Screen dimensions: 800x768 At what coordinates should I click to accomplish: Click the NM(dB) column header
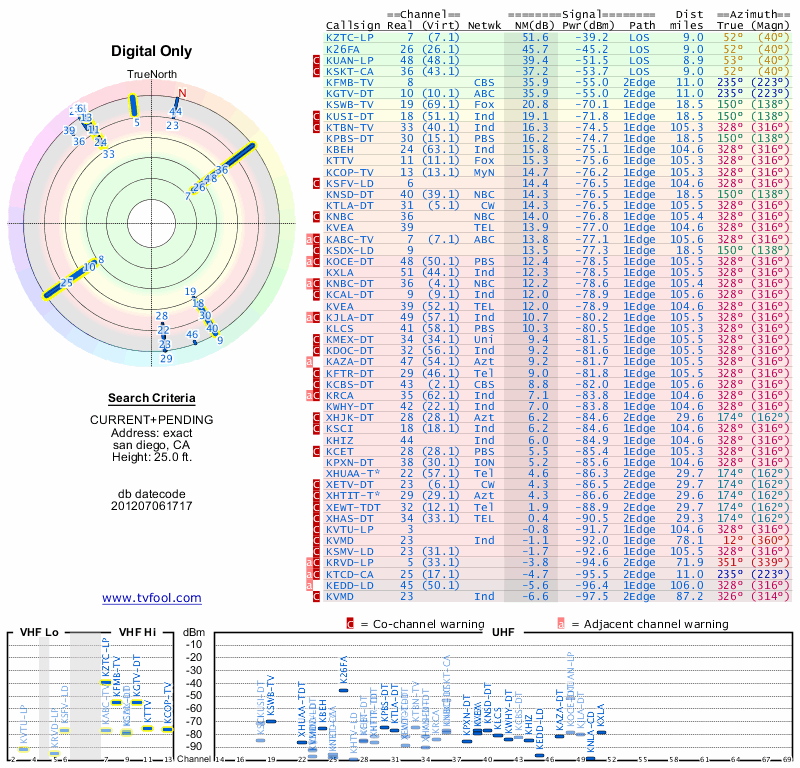535,26
